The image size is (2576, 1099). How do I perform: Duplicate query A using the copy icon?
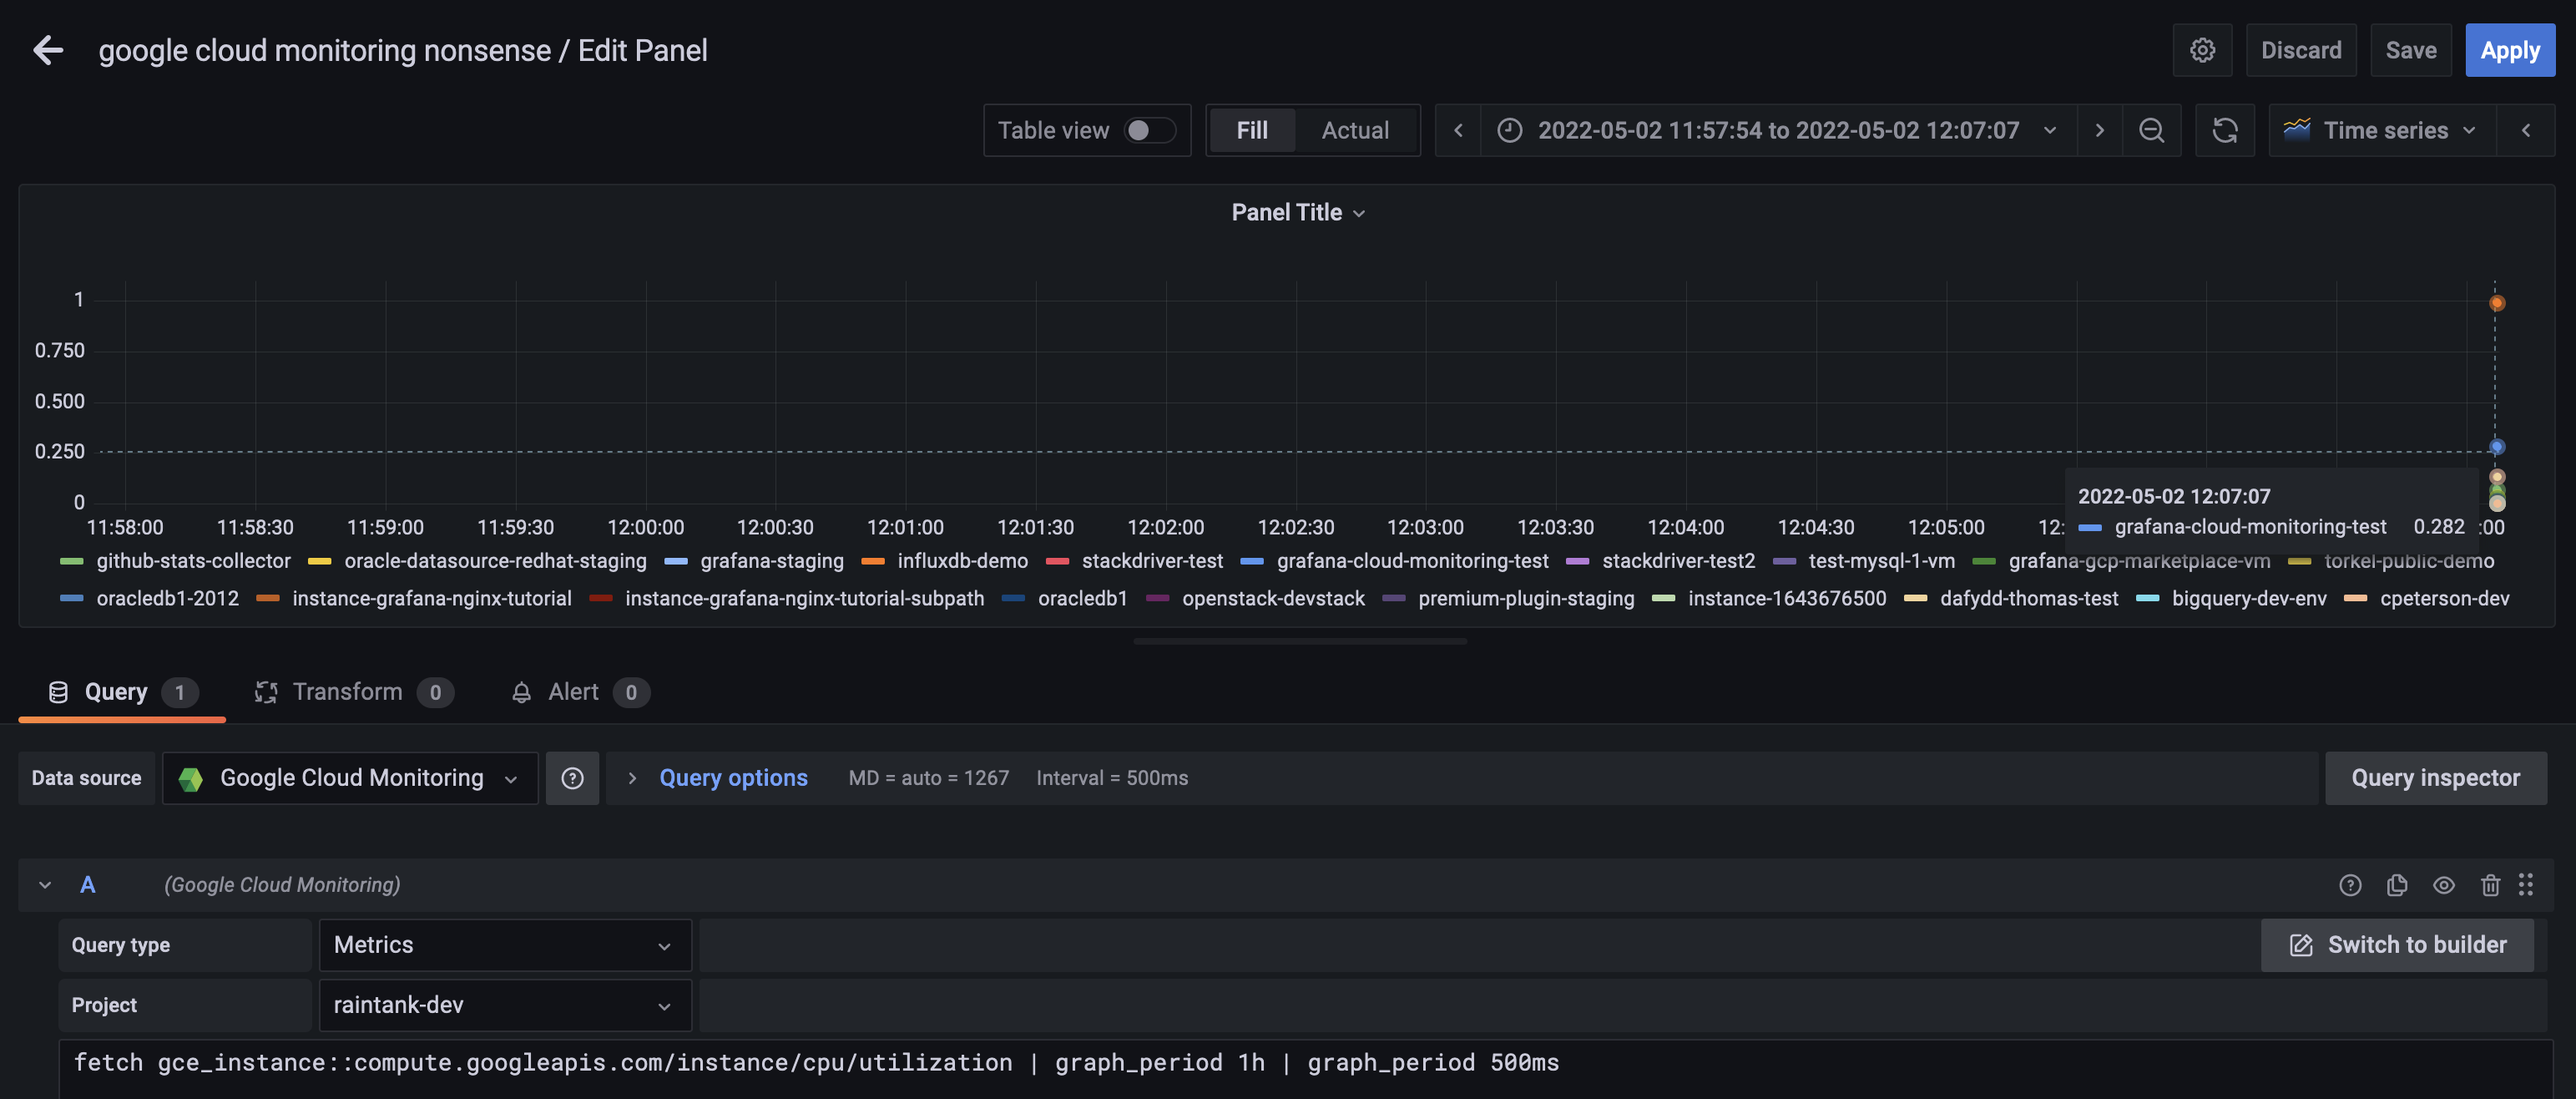coord(2397,885)
